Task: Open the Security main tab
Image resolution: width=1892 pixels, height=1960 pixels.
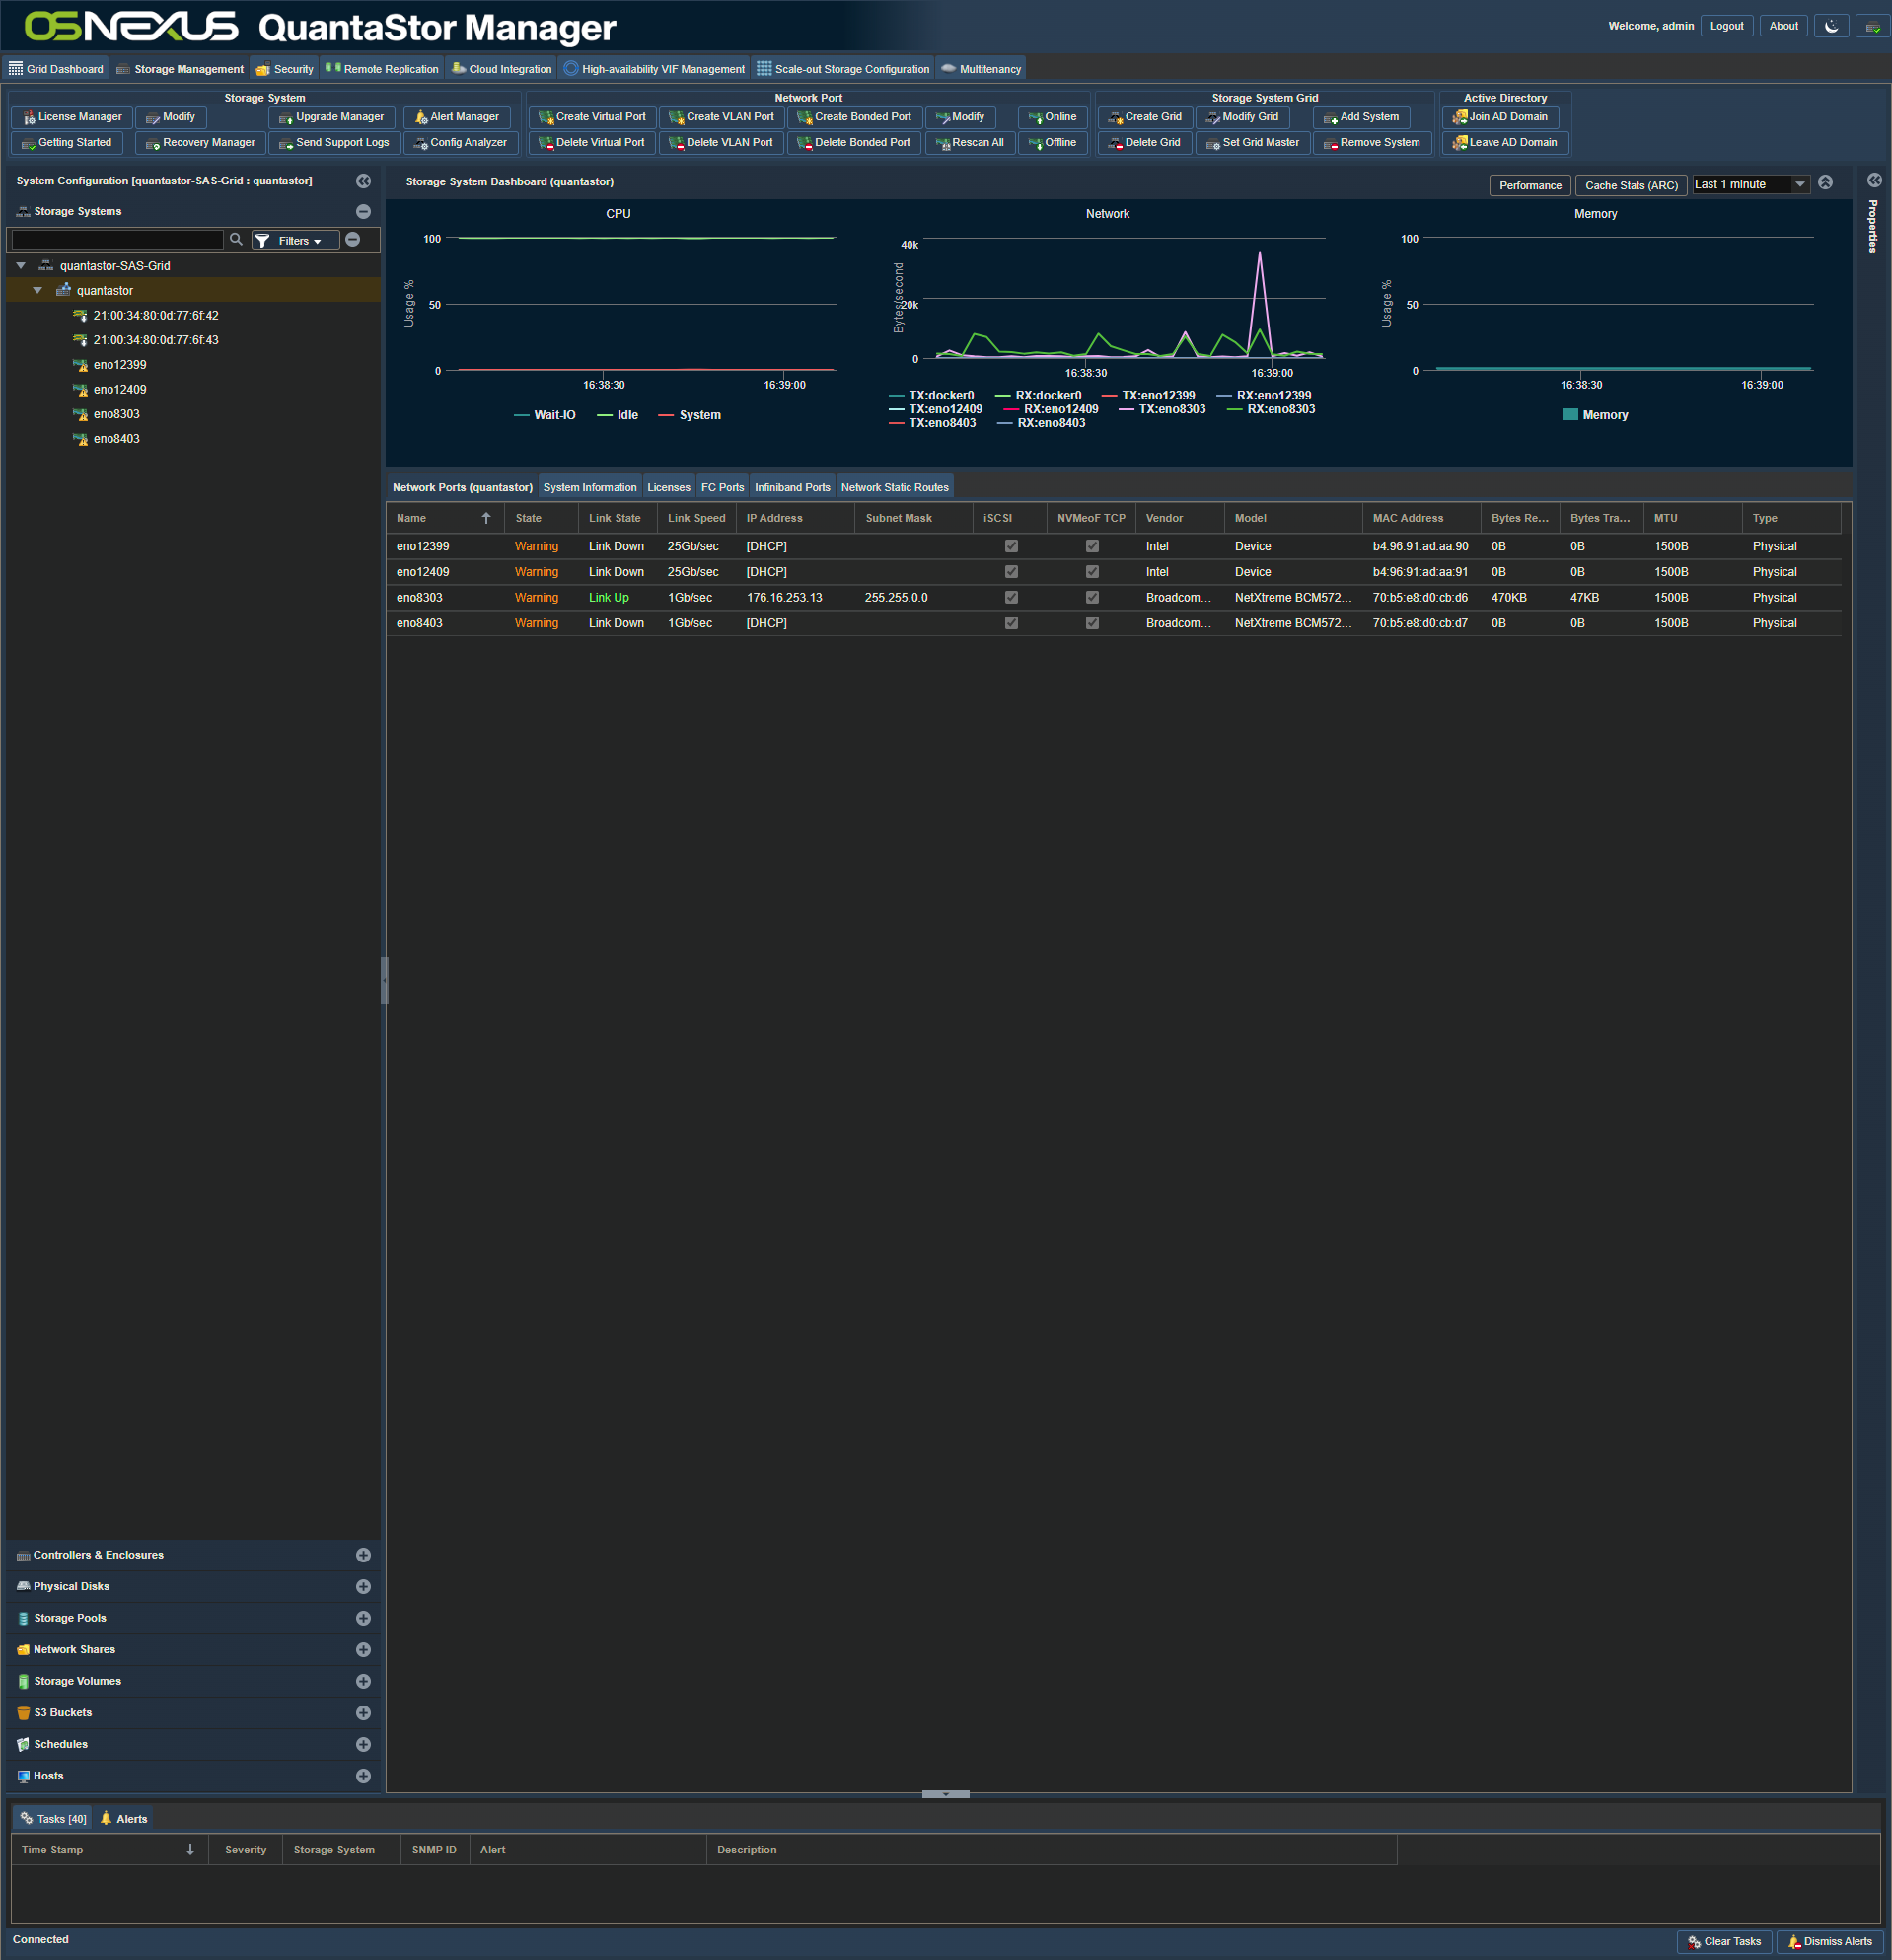Action: pyautogui.click(x=285, y=69)
